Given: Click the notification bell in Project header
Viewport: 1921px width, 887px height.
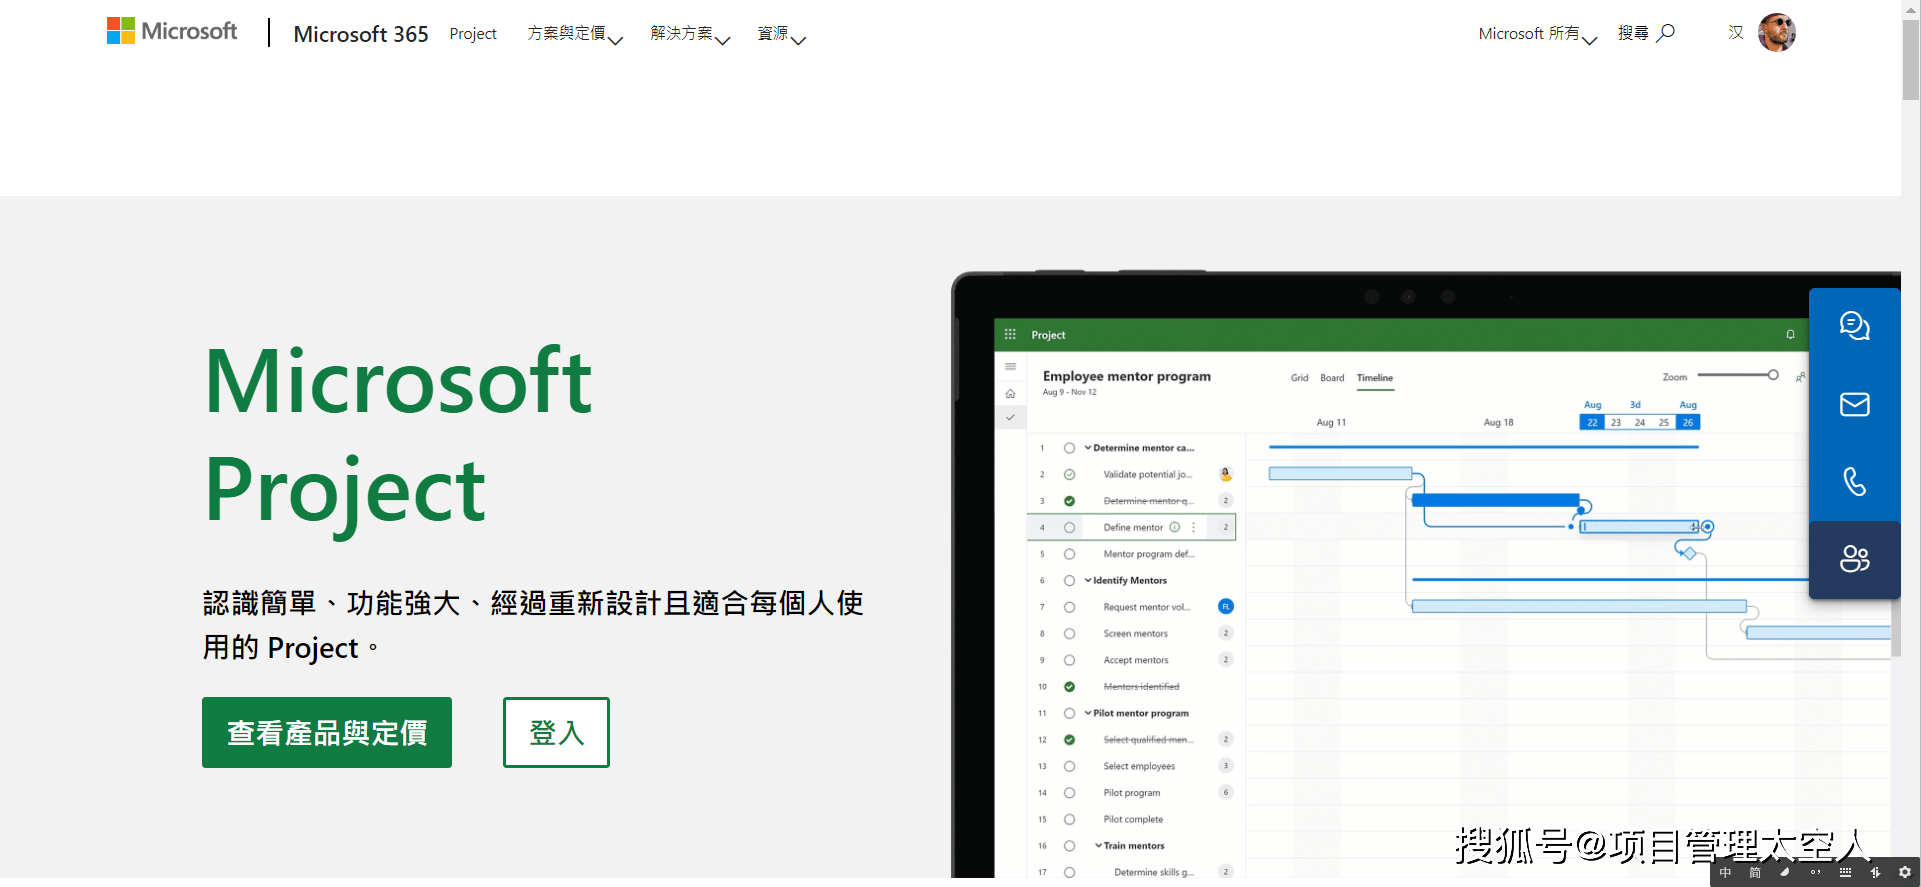Looking at the screenshot, I should click(x=1790, y=334).
